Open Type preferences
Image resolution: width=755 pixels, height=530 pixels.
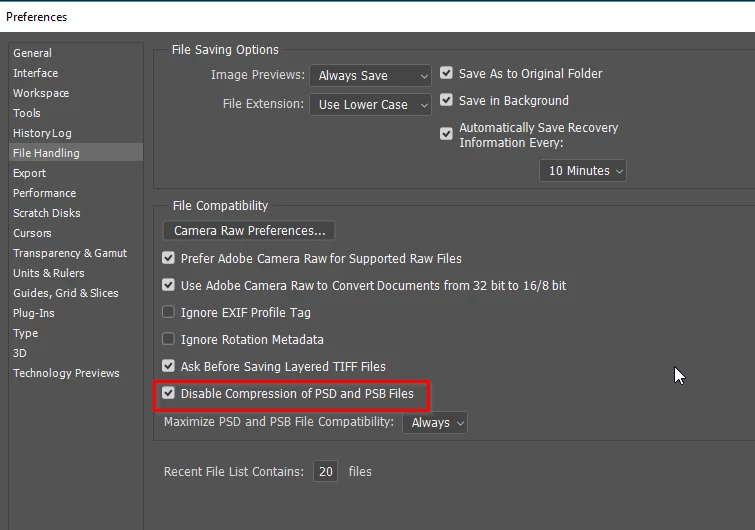click(x=26, y=333)
